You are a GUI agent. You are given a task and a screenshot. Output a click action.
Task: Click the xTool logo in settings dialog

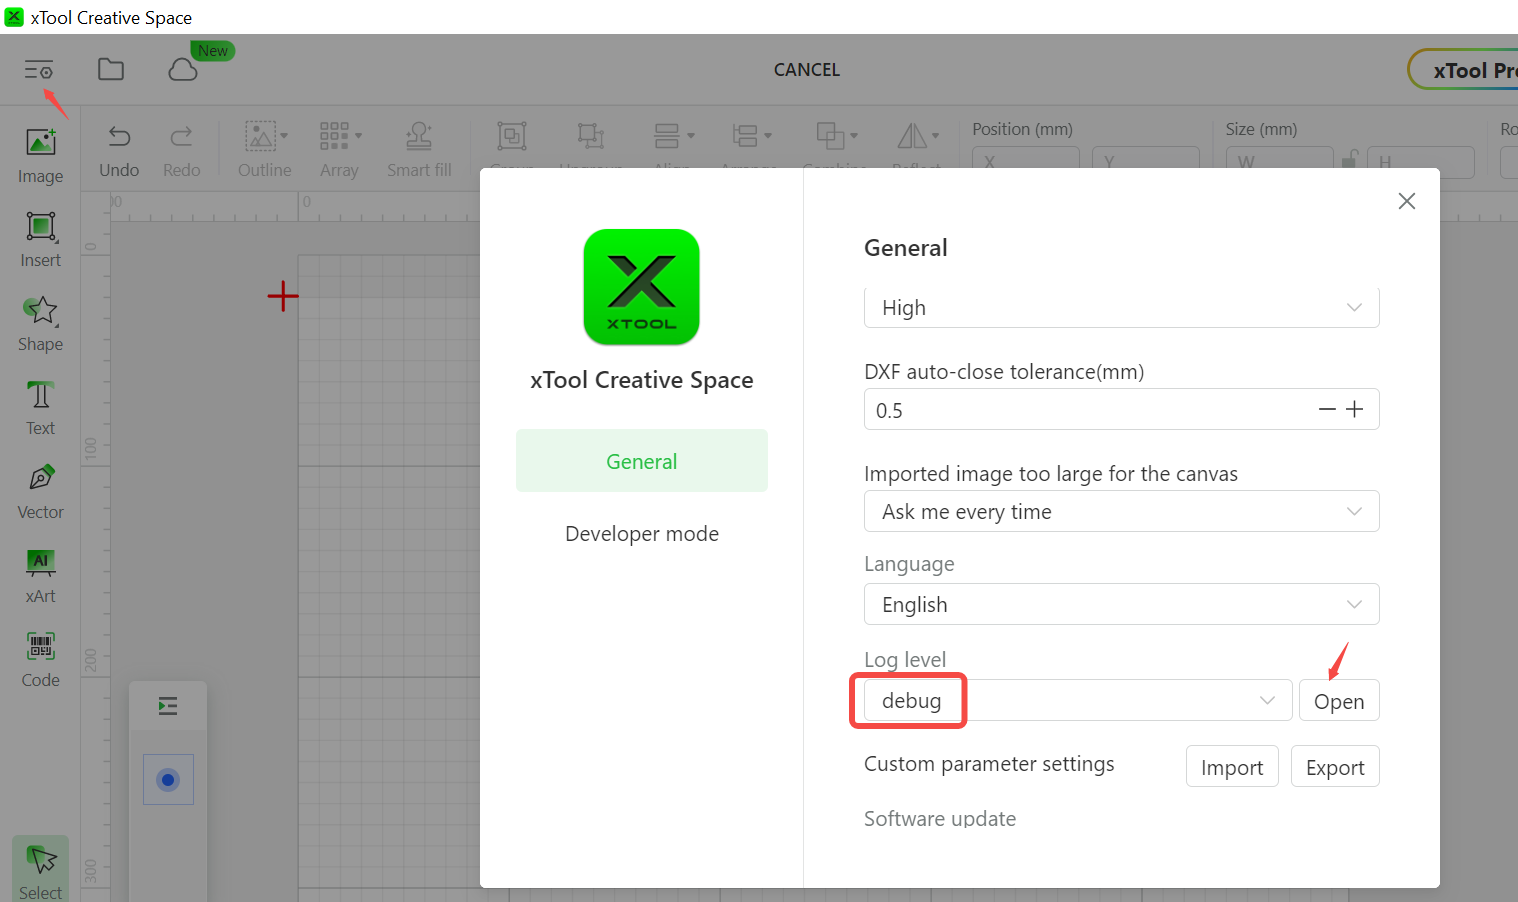click(642, 287)
